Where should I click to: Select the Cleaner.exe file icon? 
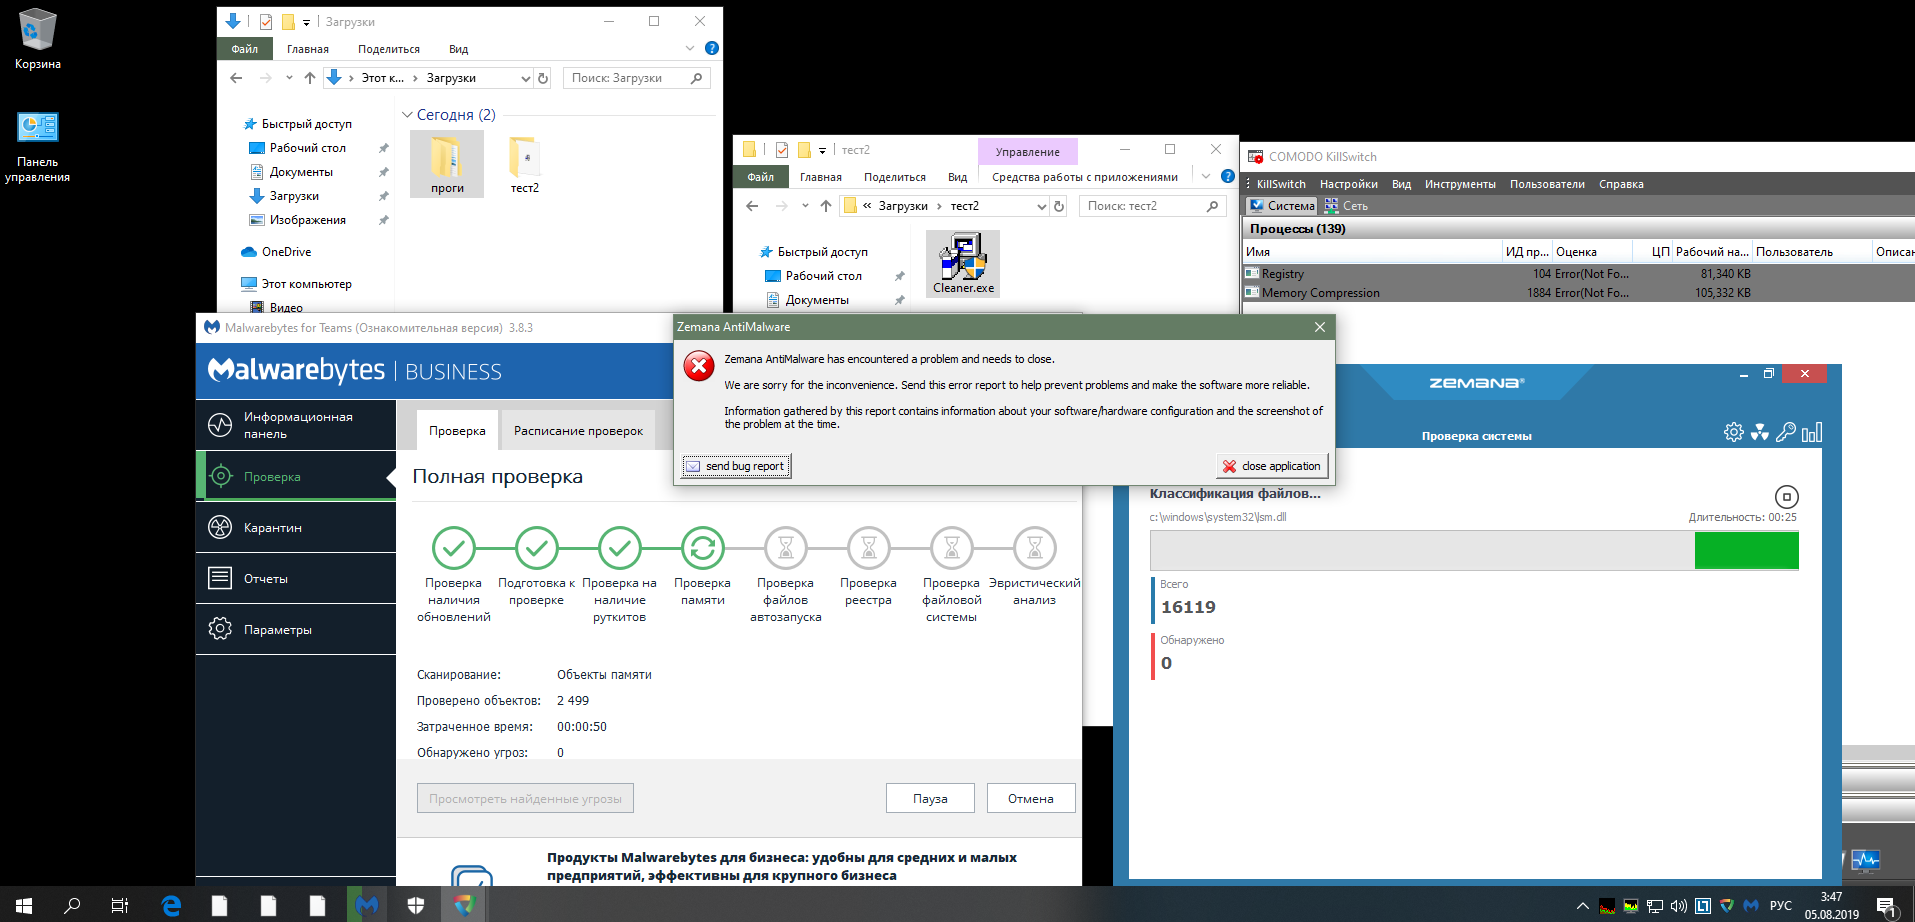tap(963, 264)
